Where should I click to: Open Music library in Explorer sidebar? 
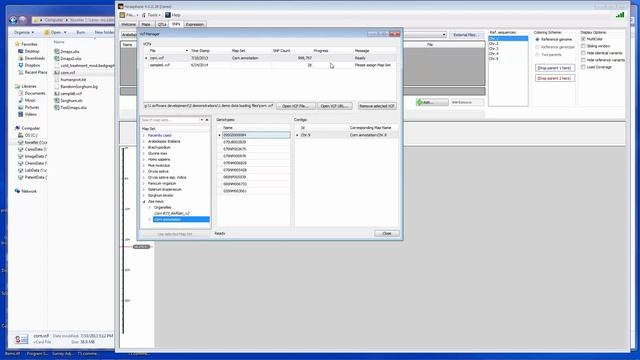pos(30,100)
